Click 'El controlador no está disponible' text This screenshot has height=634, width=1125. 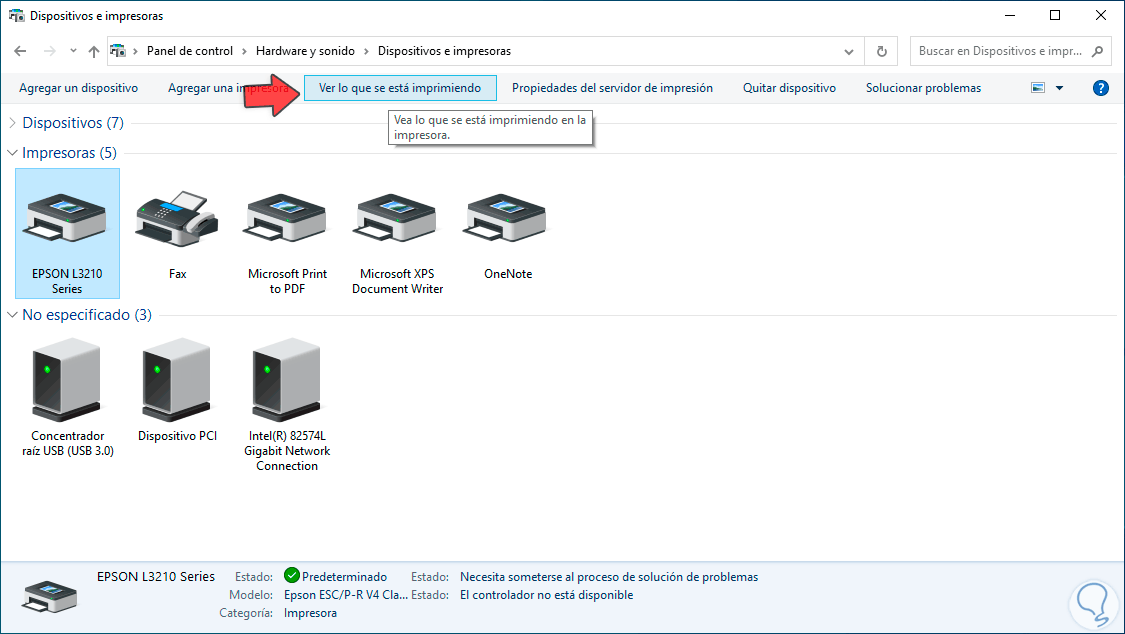pos(546,595)
